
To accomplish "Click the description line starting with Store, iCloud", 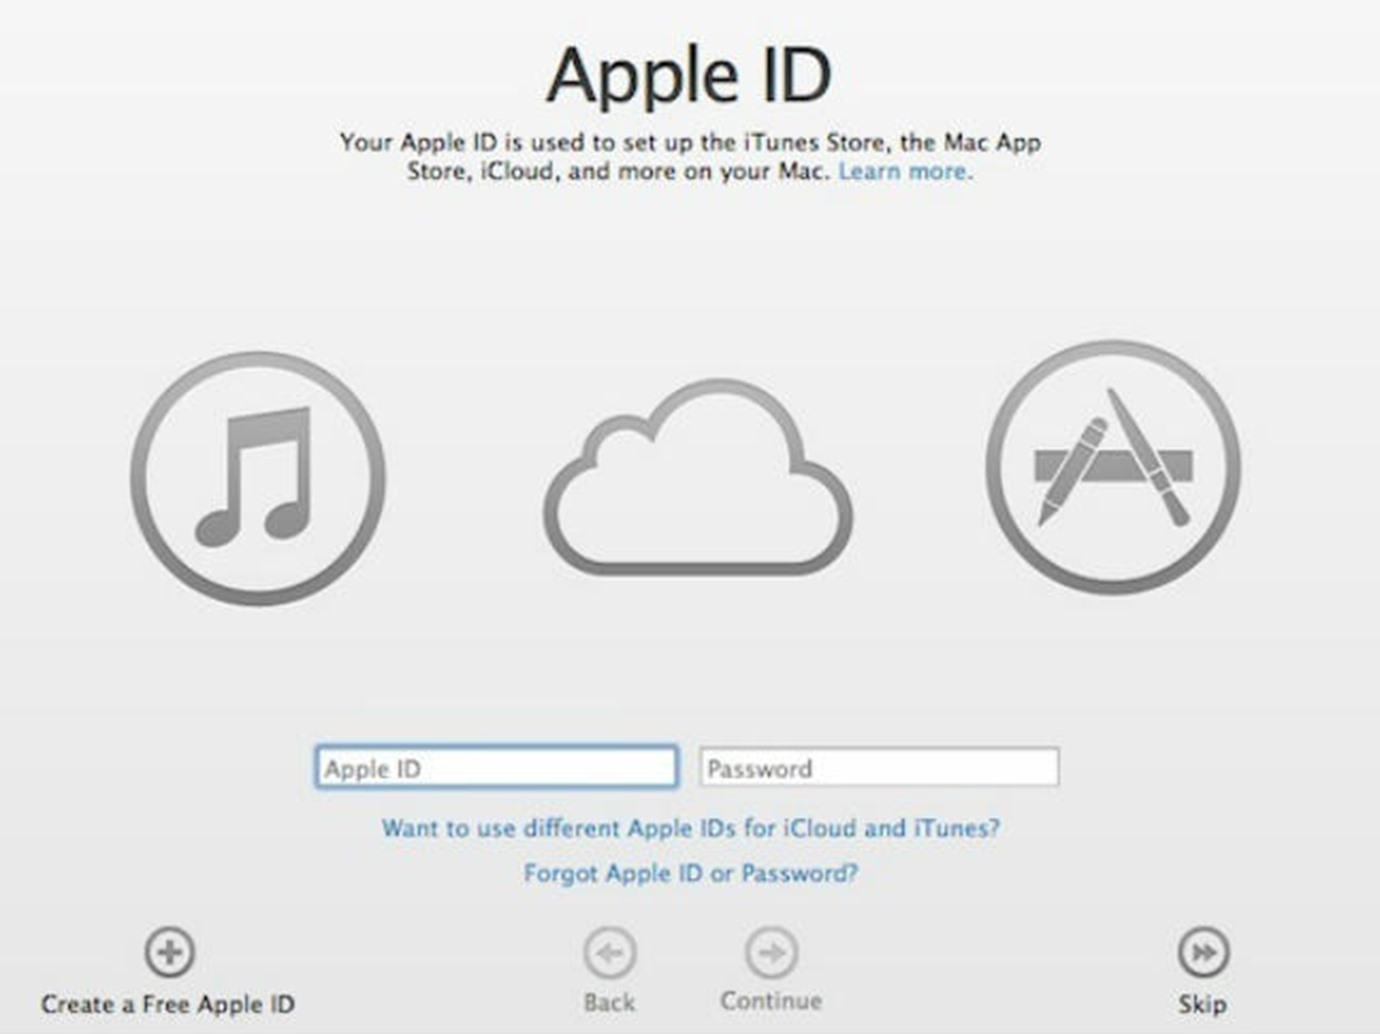I will pos(618,172).
